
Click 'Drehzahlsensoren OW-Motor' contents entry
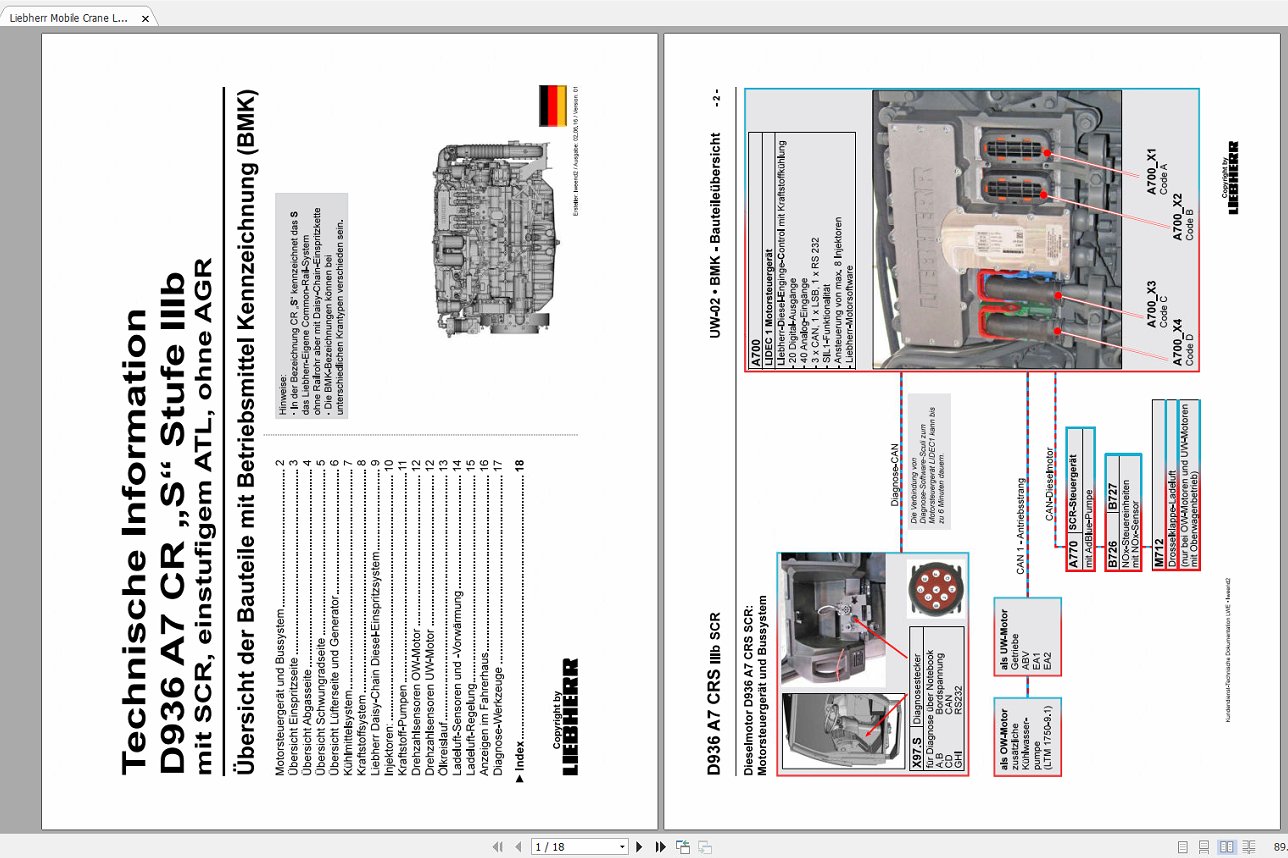[x=417, y=616]
